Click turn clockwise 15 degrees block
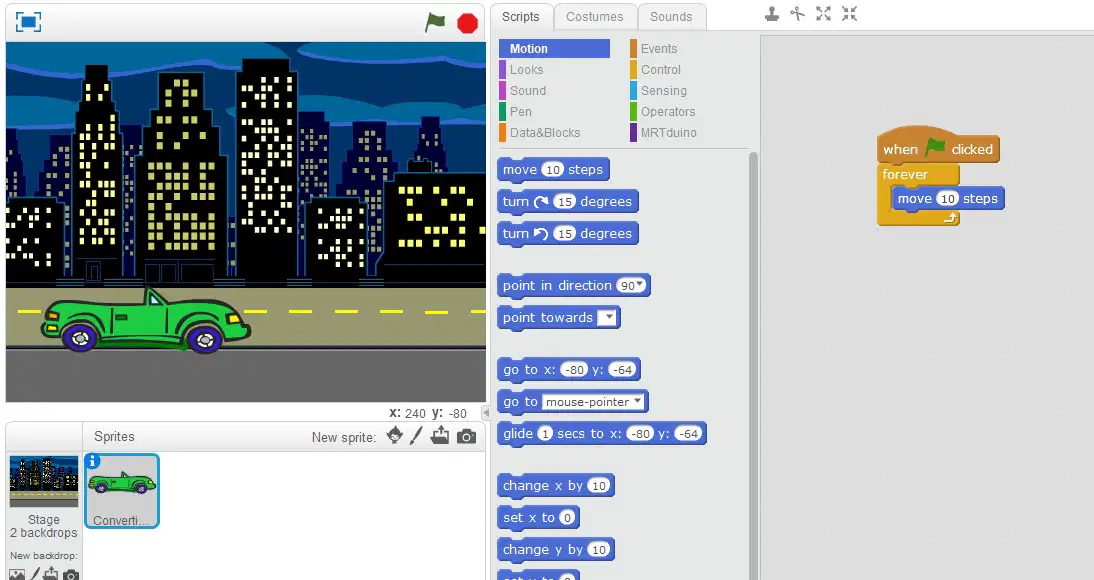The image size is (1094, 580). [x=567, y=202]
